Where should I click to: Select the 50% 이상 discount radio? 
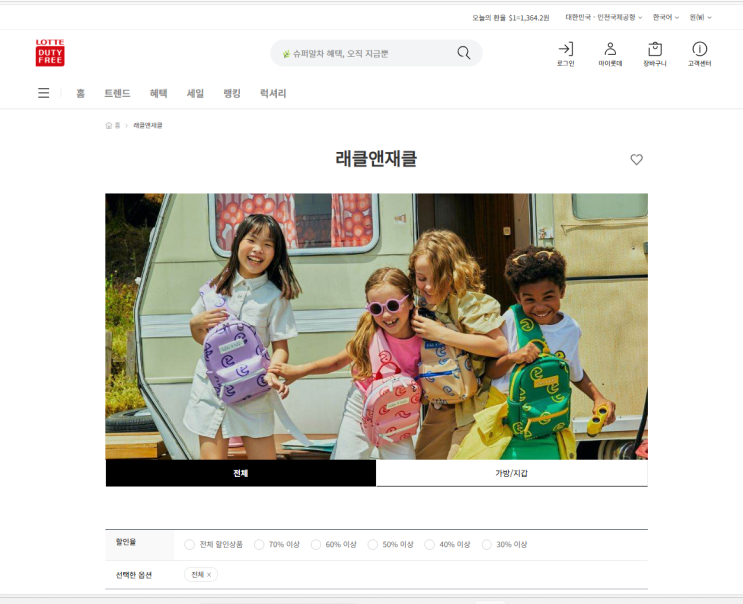[373, 544]
